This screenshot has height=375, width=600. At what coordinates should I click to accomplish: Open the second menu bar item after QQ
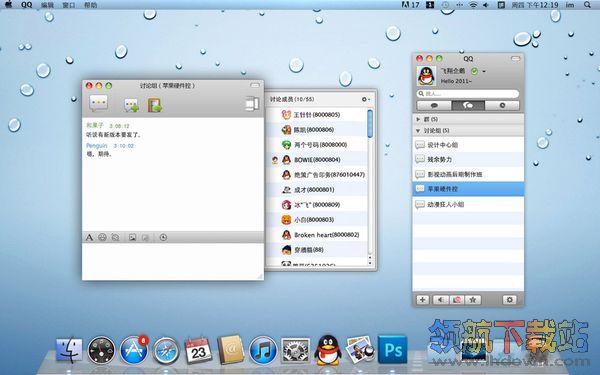click(x=47, y=5)
